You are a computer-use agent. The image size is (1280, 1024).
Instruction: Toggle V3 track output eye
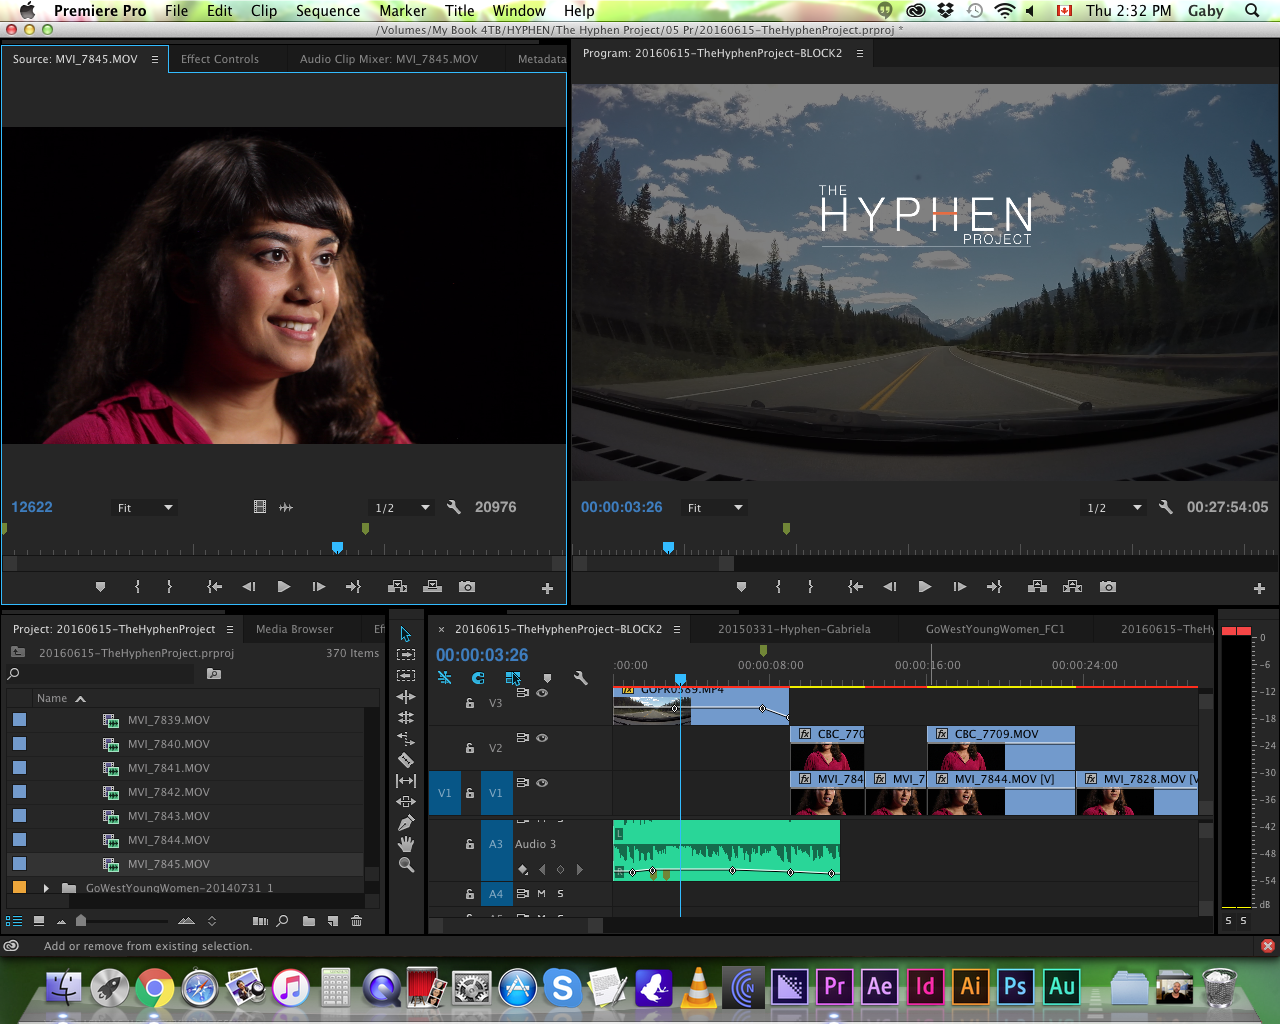542,693
